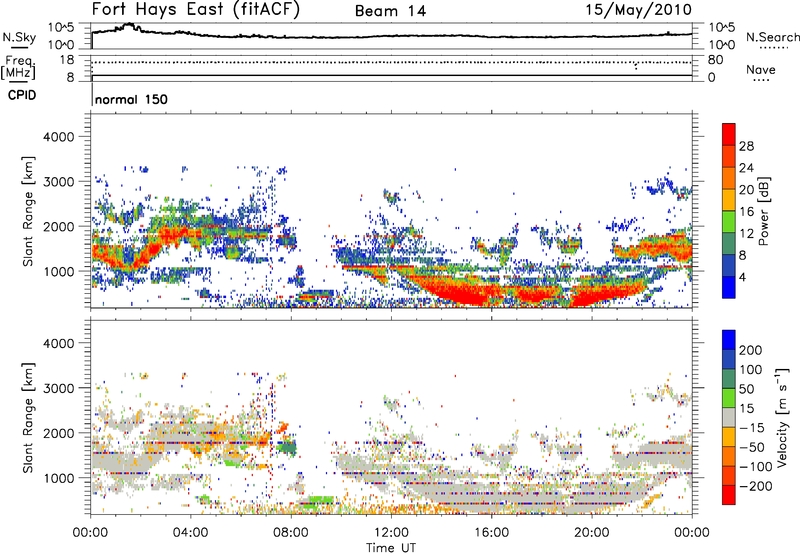Click the gray -15 to 15 velocity segment
The image size is (800, 554).
(729, 417)
